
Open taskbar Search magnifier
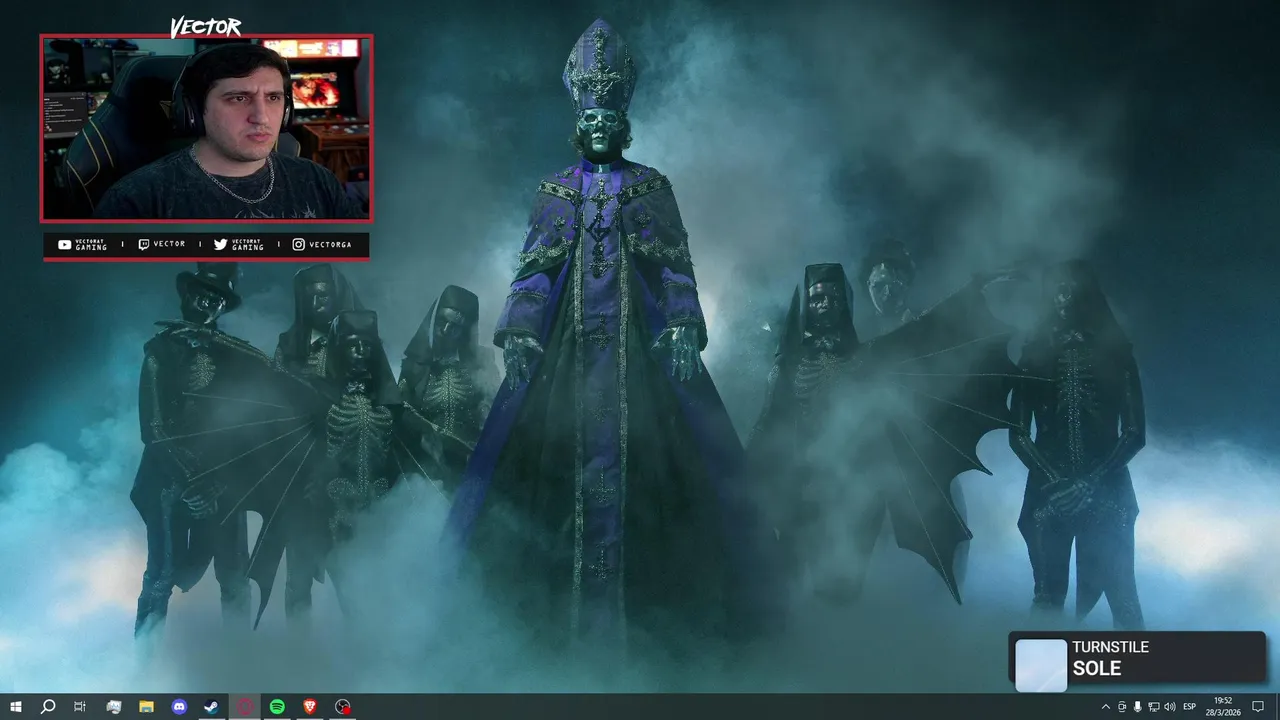click(47, 707)
